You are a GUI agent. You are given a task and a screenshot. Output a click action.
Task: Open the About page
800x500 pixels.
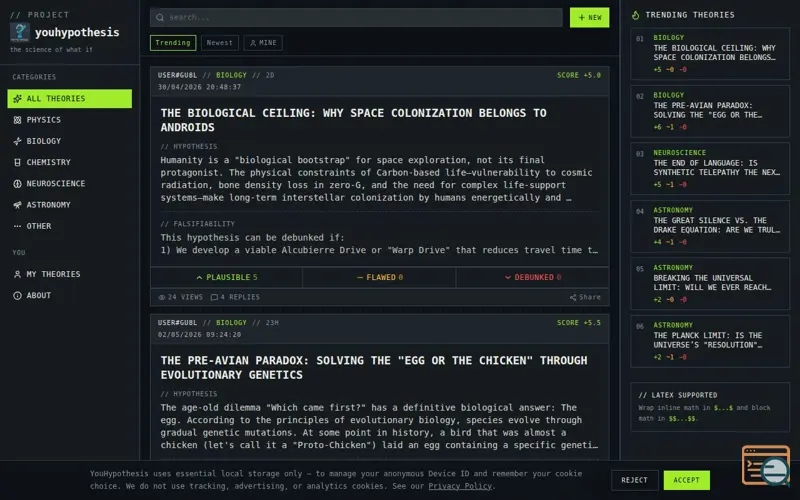click(69, 295)
